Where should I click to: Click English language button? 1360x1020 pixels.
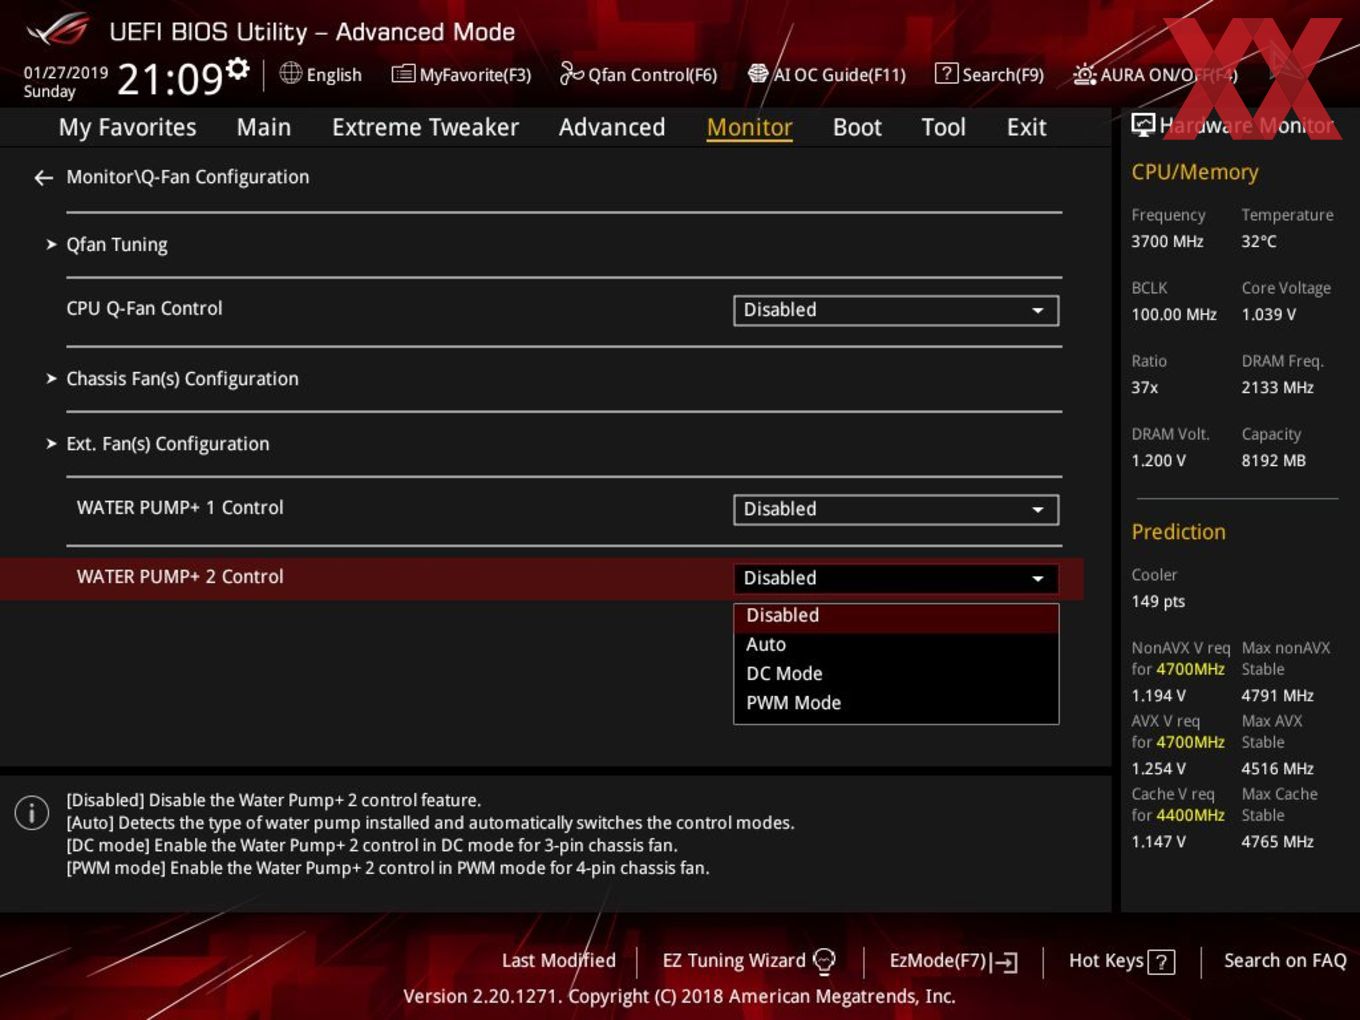point(334,75)
